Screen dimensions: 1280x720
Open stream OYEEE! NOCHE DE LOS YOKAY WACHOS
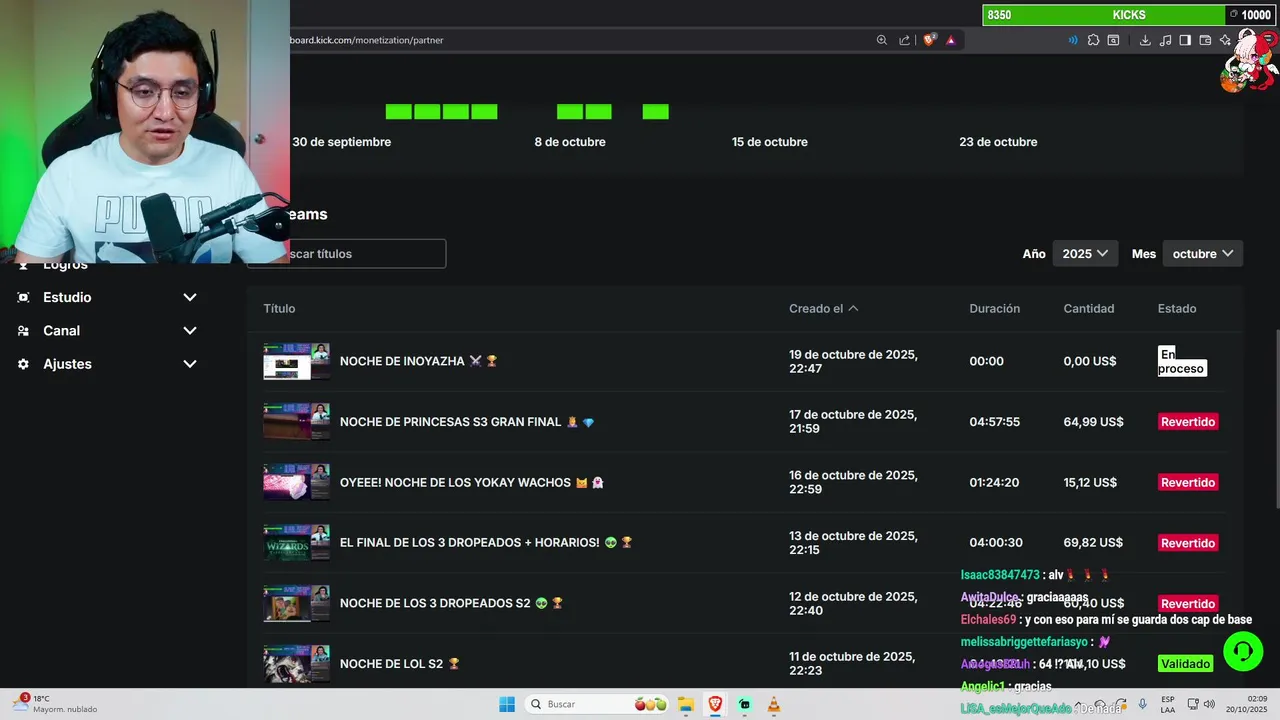click(472, 482)
